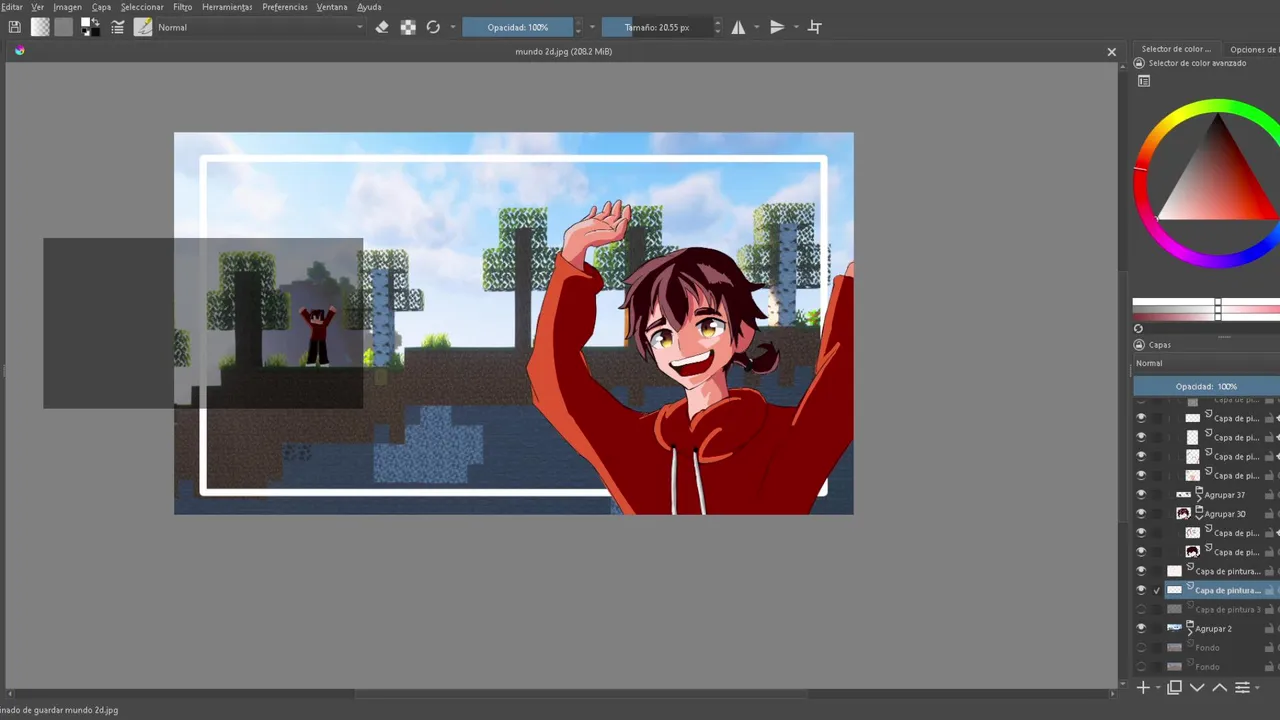Image resolution: width=1280 pixels, height=720 pixels.
Task: Select the Capa de pintura 3 layer name
Action: click(x=1227, y=609)
